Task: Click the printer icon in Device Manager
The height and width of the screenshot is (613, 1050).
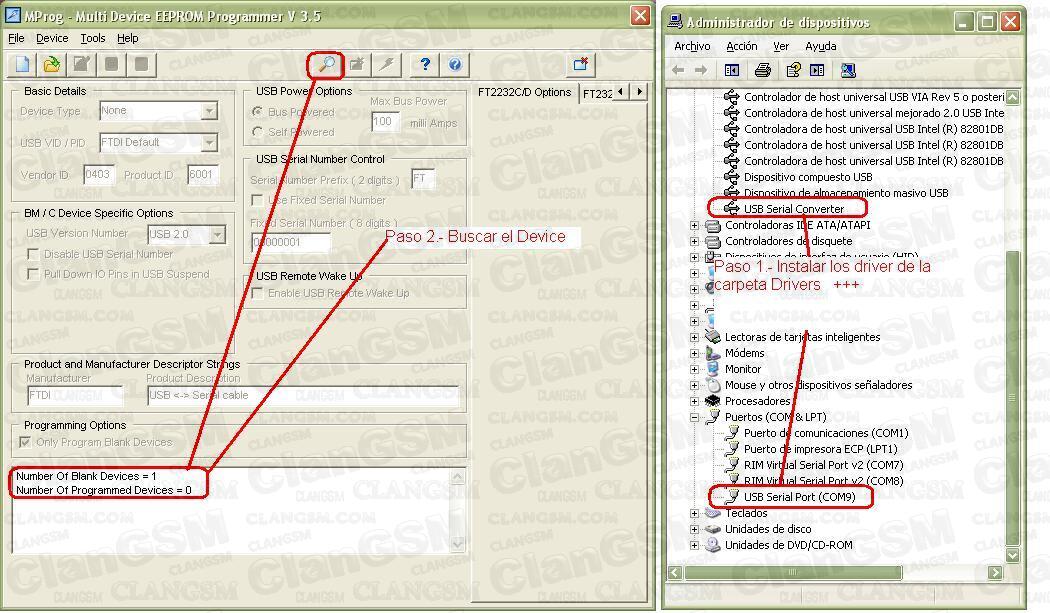Action: click(x=763, y=70)
